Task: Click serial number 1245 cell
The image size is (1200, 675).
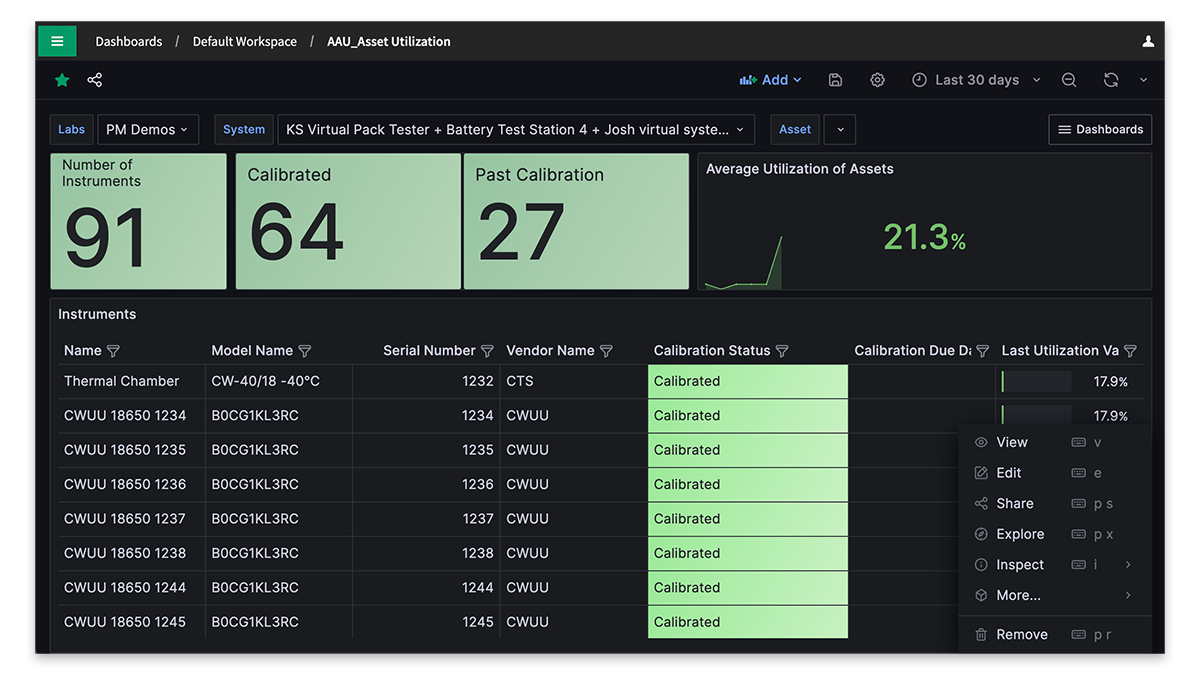Action: pos(426,622)
